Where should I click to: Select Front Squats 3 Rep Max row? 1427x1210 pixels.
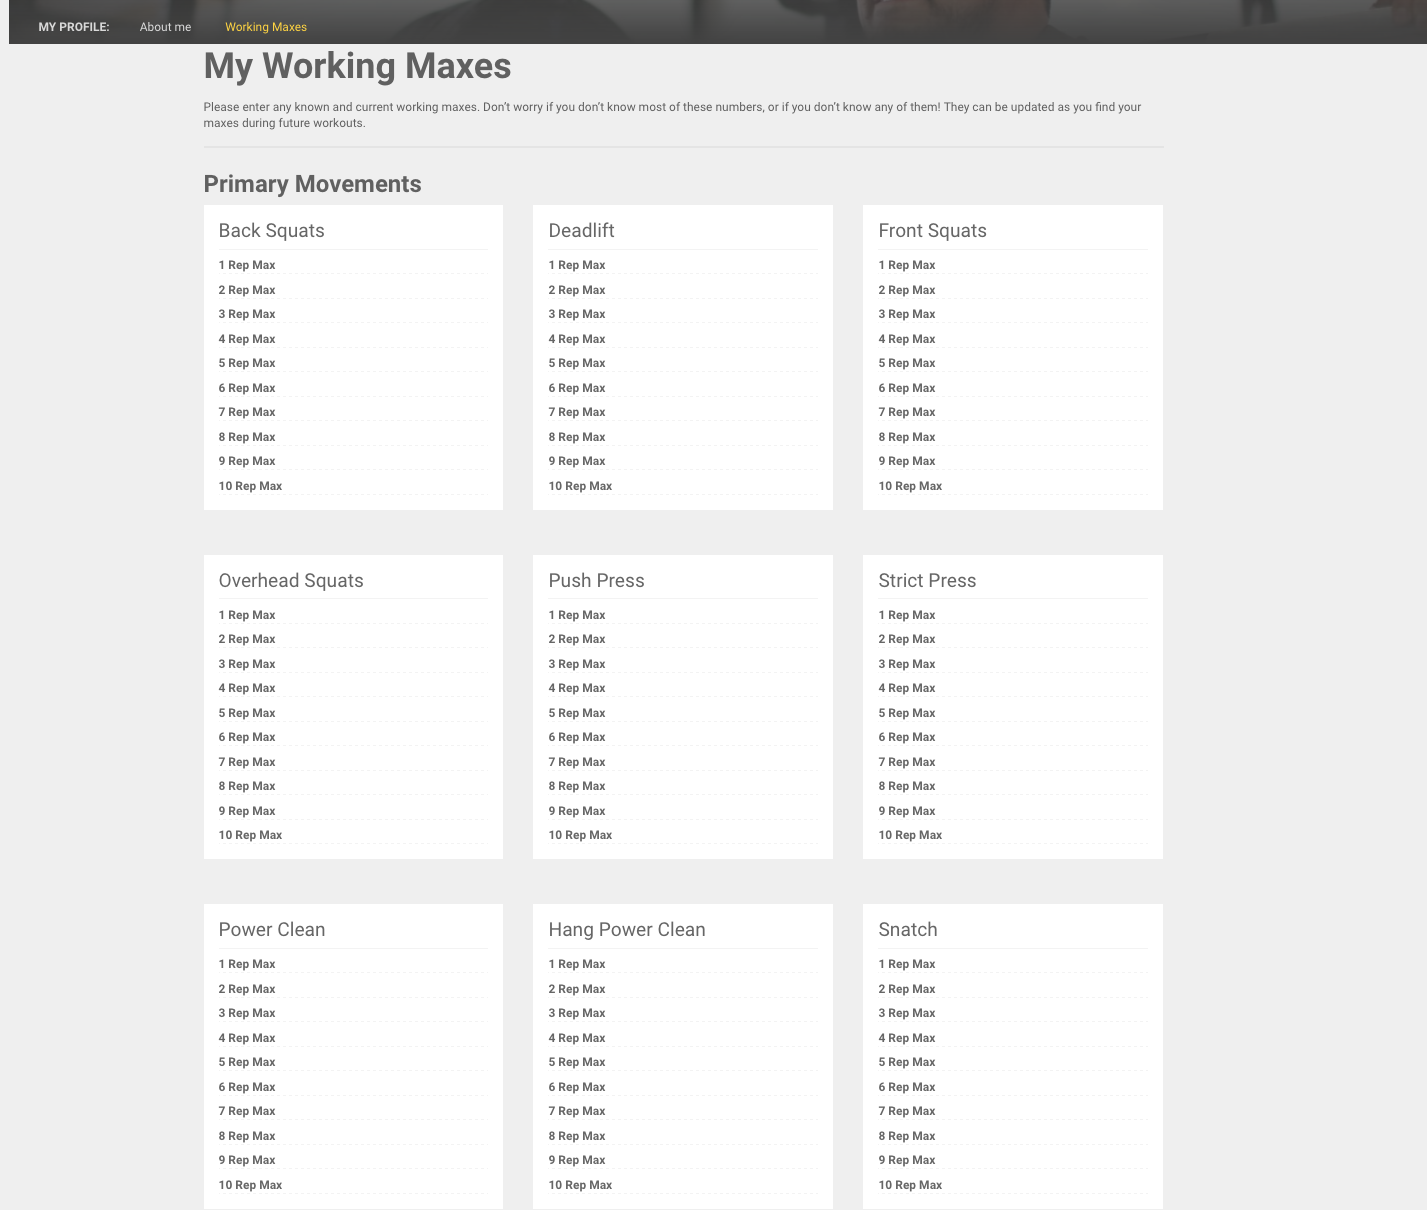[x=1013, y=314]
